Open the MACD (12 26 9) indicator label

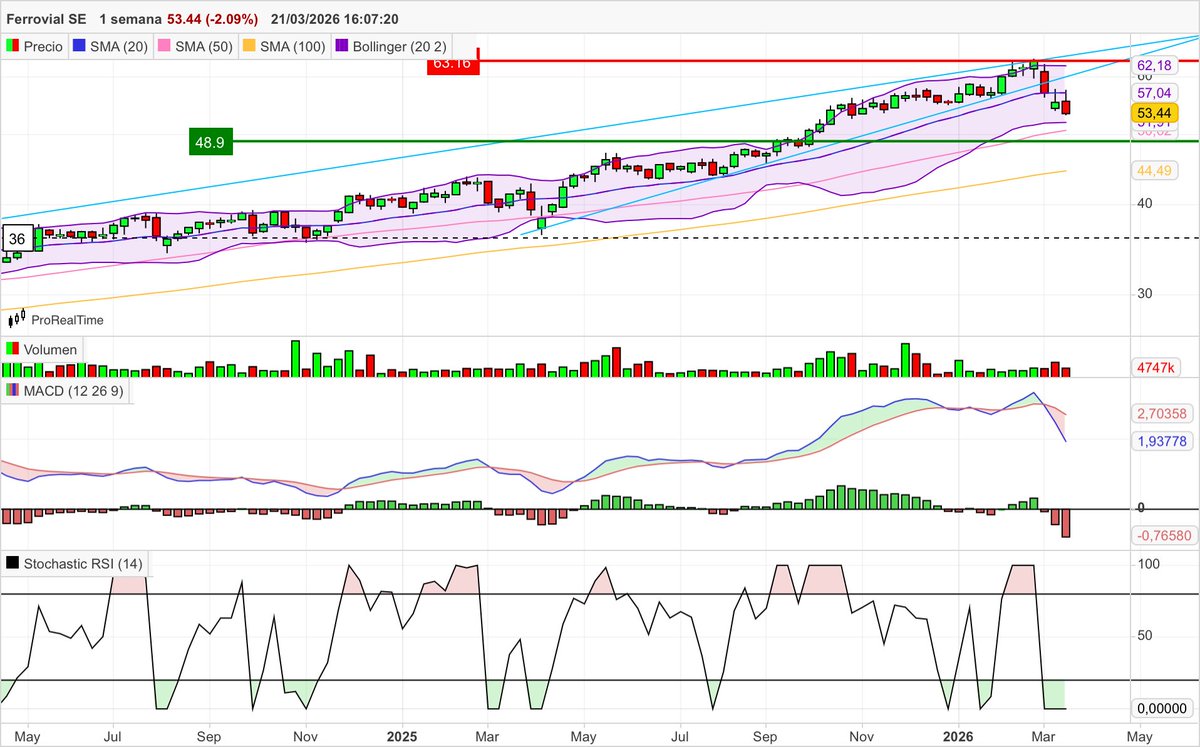74,391
